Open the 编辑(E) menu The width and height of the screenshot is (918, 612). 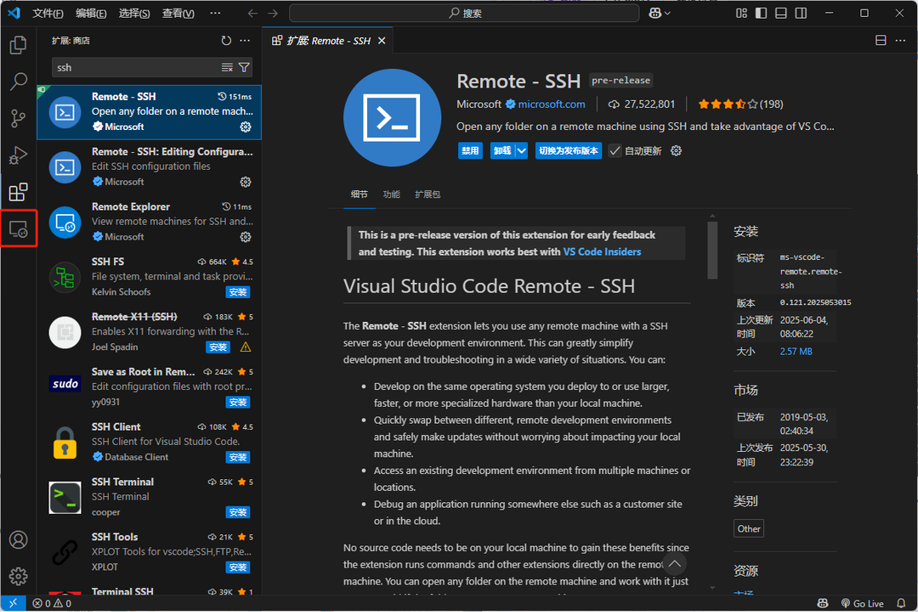click(91, 13)
